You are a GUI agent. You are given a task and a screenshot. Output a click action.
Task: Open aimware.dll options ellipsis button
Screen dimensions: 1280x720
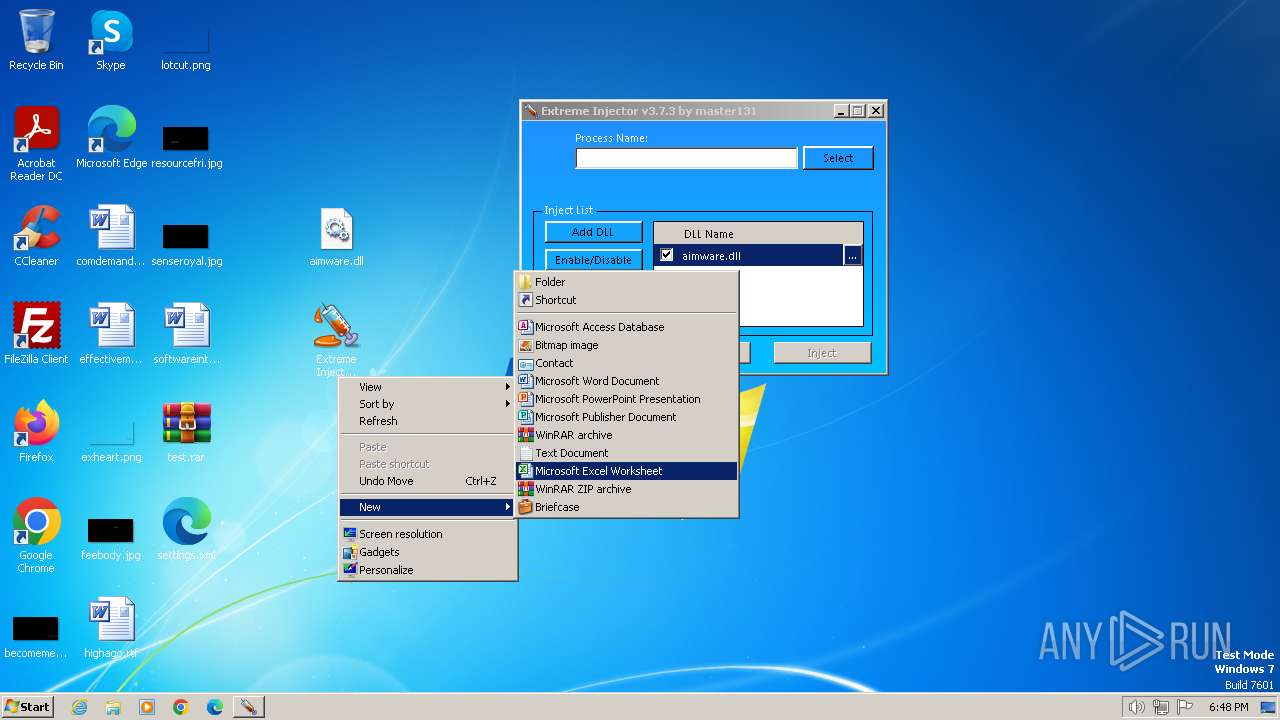coord(852,256)
